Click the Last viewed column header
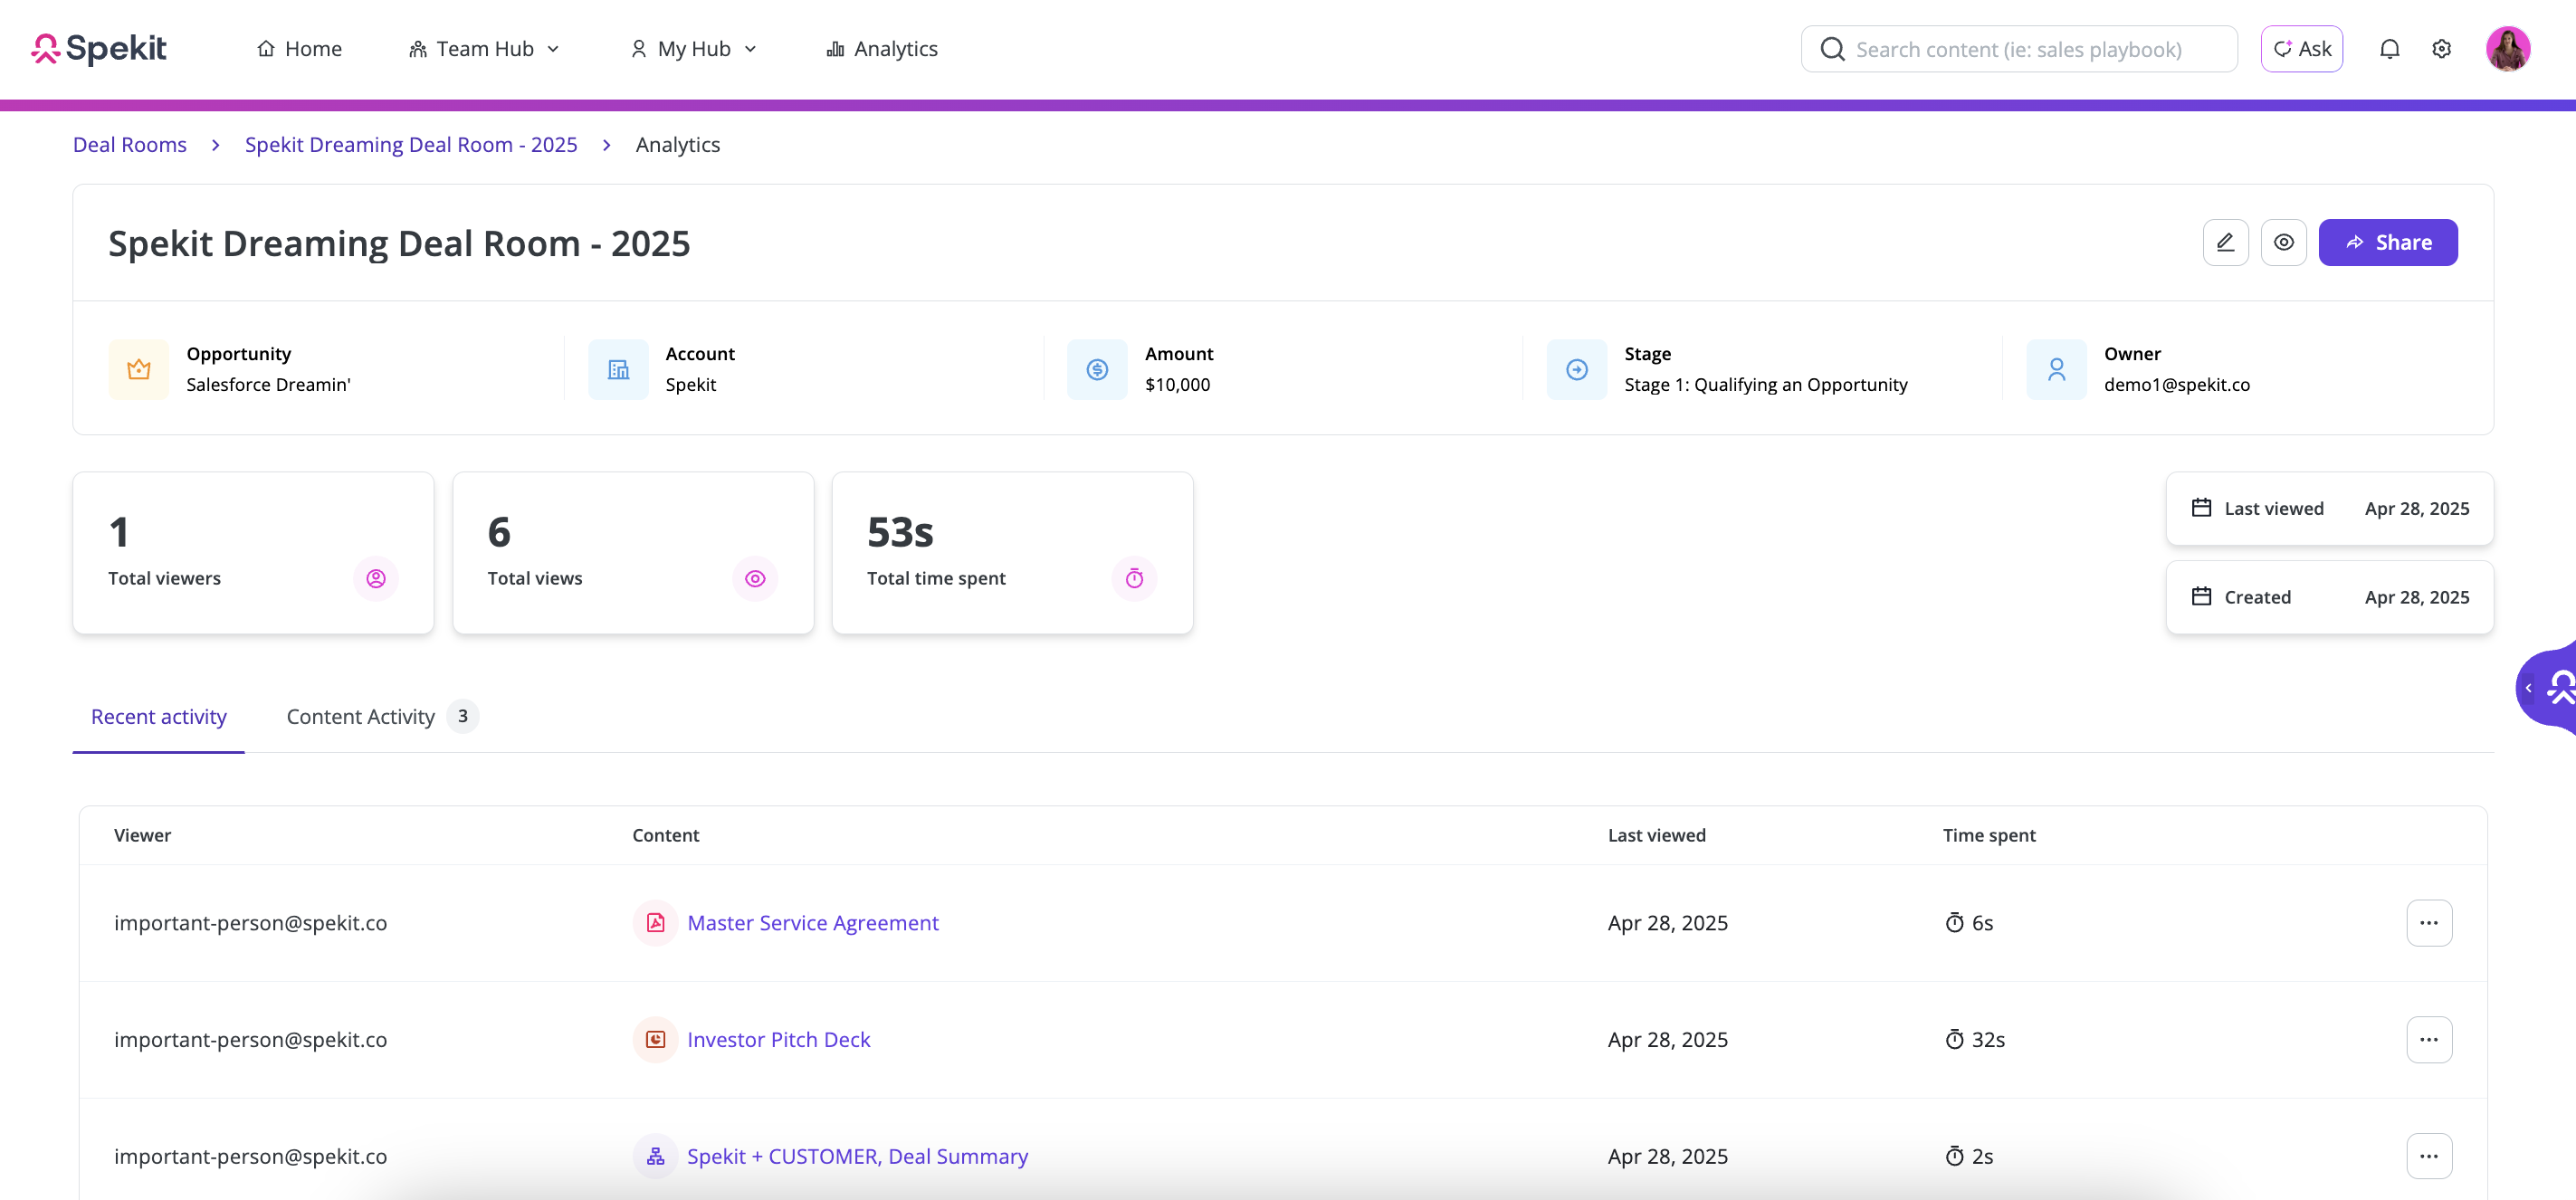The image size is (2576, 1200). 1656,835
